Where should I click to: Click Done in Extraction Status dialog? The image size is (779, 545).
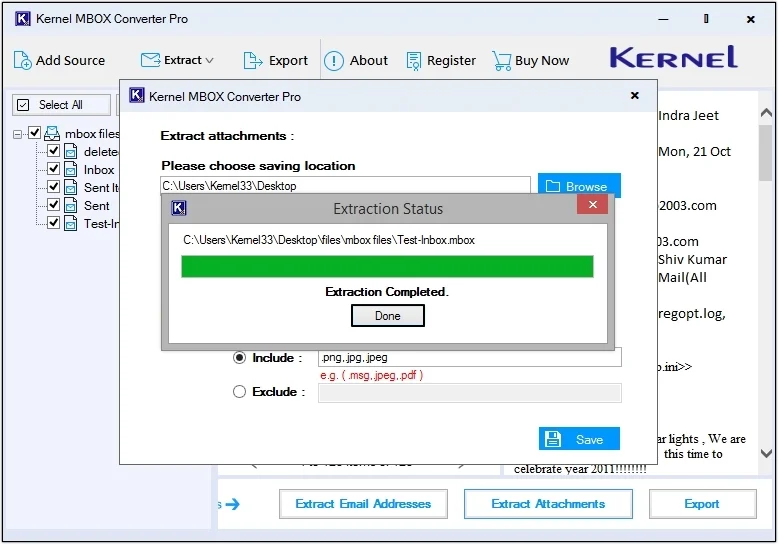pyautogui.click(x=388, y=315)
